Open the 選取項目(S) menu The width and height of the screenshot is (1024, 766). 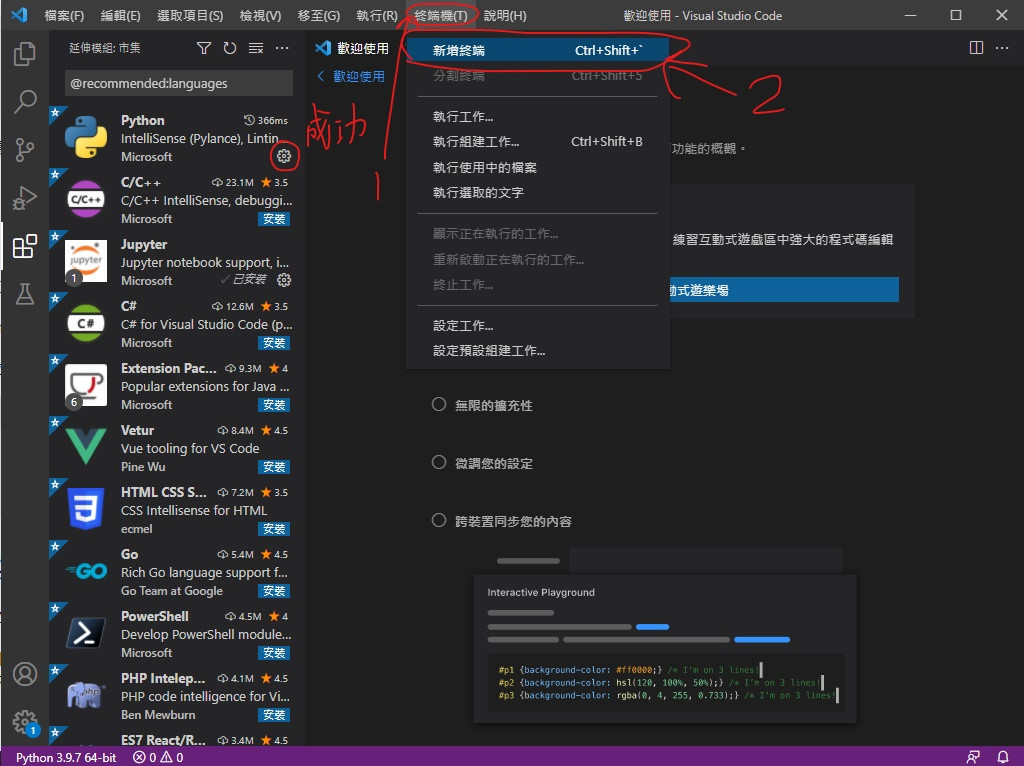click(189, 15)
